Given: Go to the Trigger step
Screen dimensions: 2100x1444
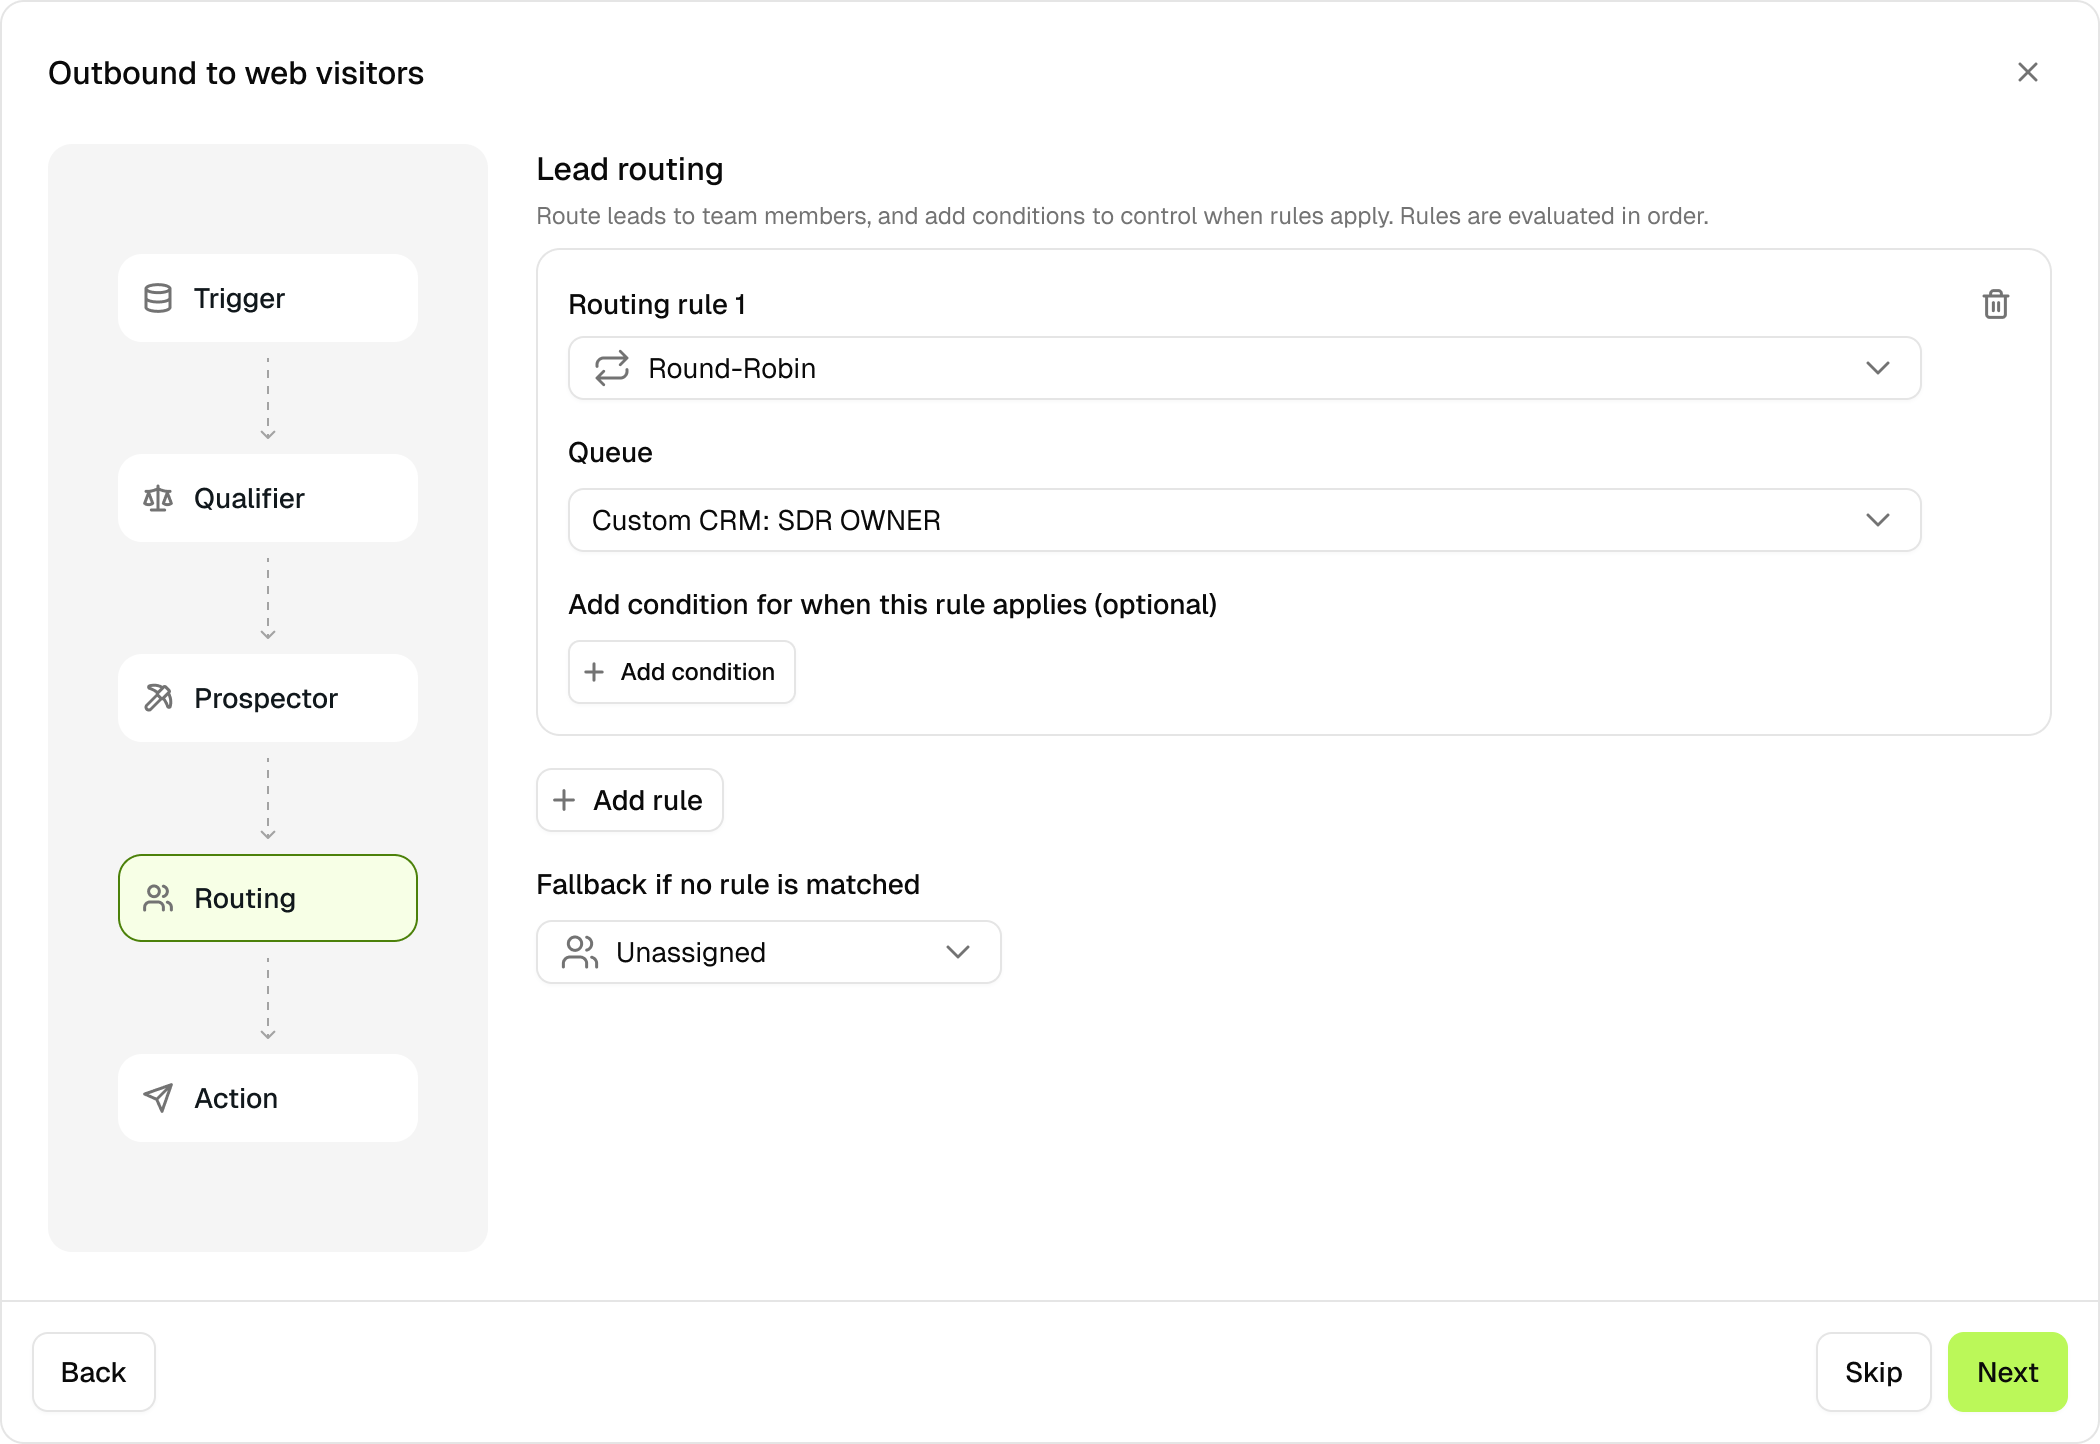Looking at the screenshot, I should pyautogui.click(x=268, y=298).
